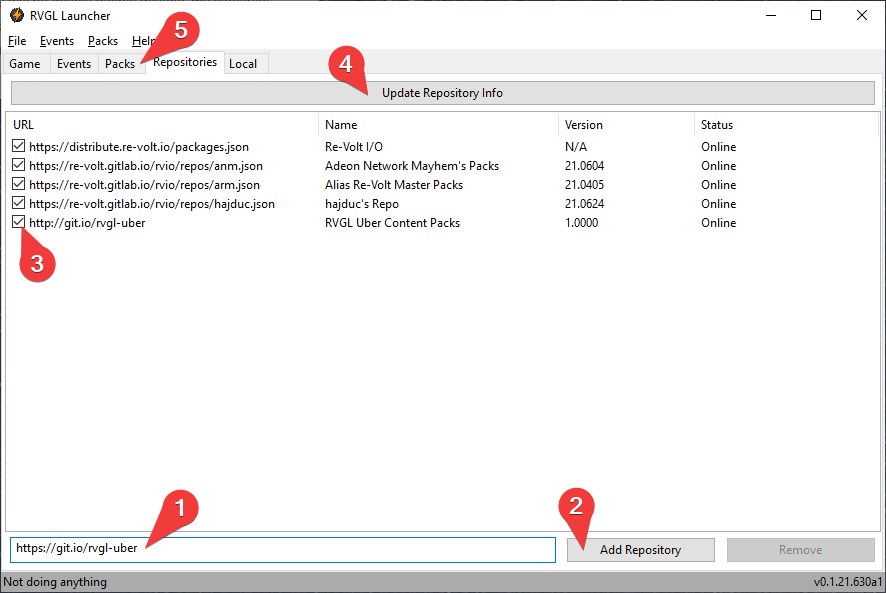Click version 21.0624 cell
Image resolution: width=886 pixels, height=593 pixels.
584,204
